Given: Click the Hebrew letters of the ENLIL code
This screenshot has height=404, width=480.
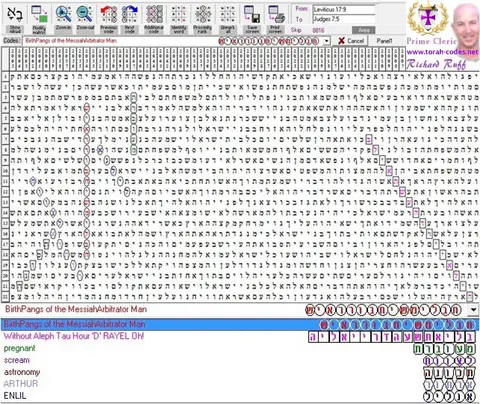Looking at the screenshot, I should (x=449, y=396).
